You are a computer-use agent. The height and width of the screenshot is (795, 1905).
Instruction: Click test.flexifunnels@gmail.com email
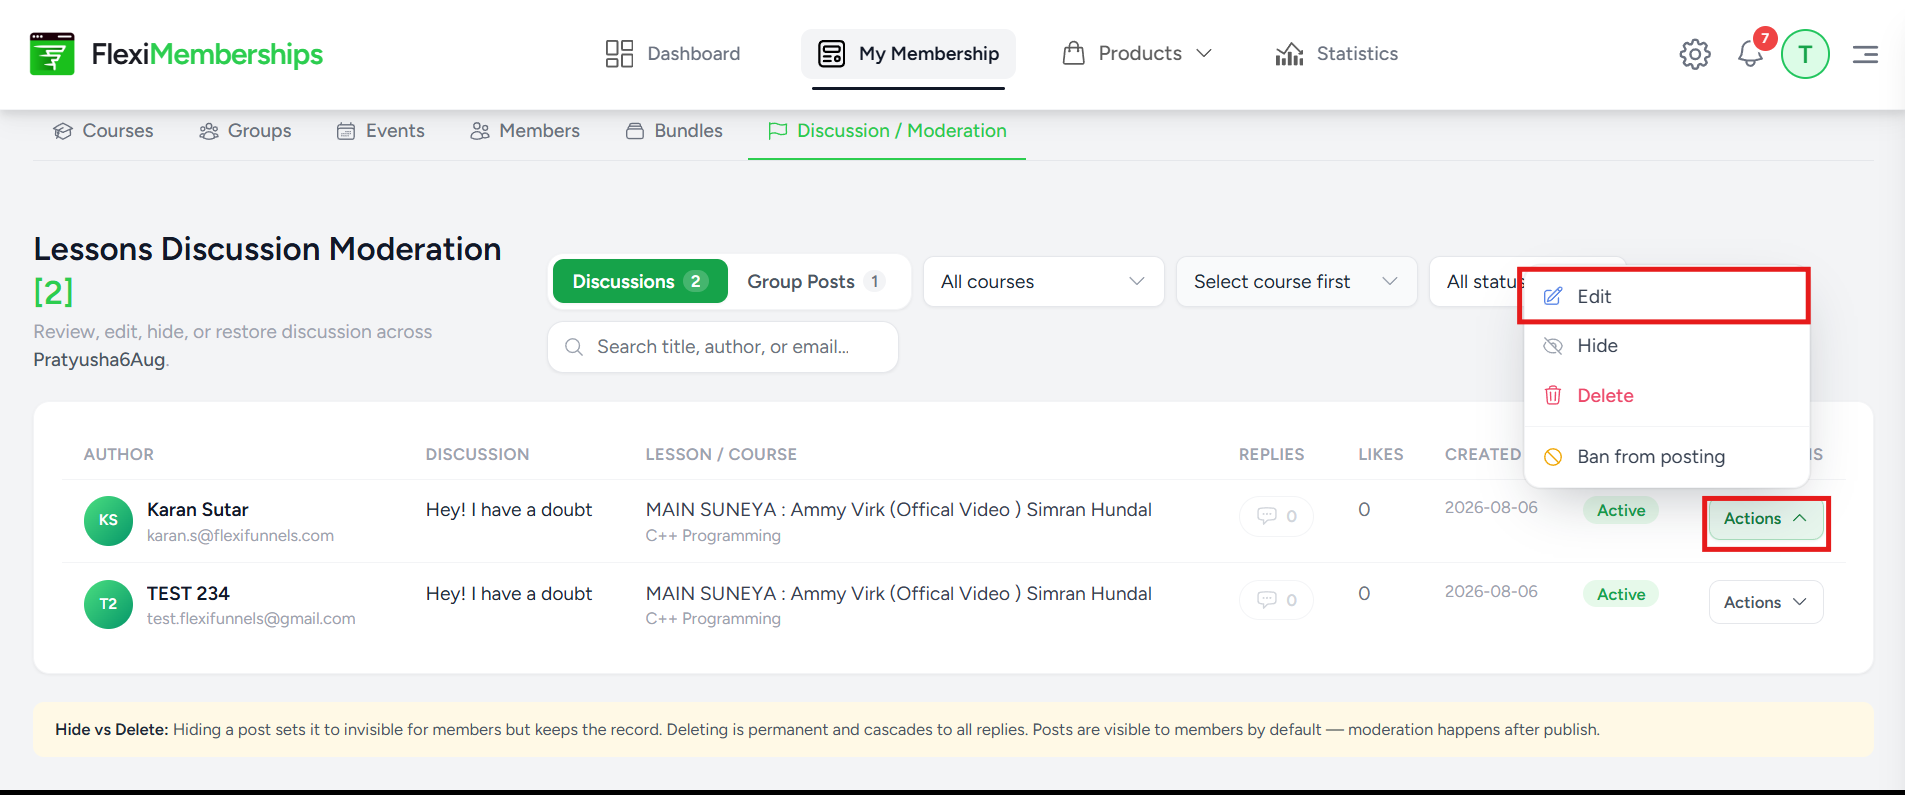click(251, 619)
